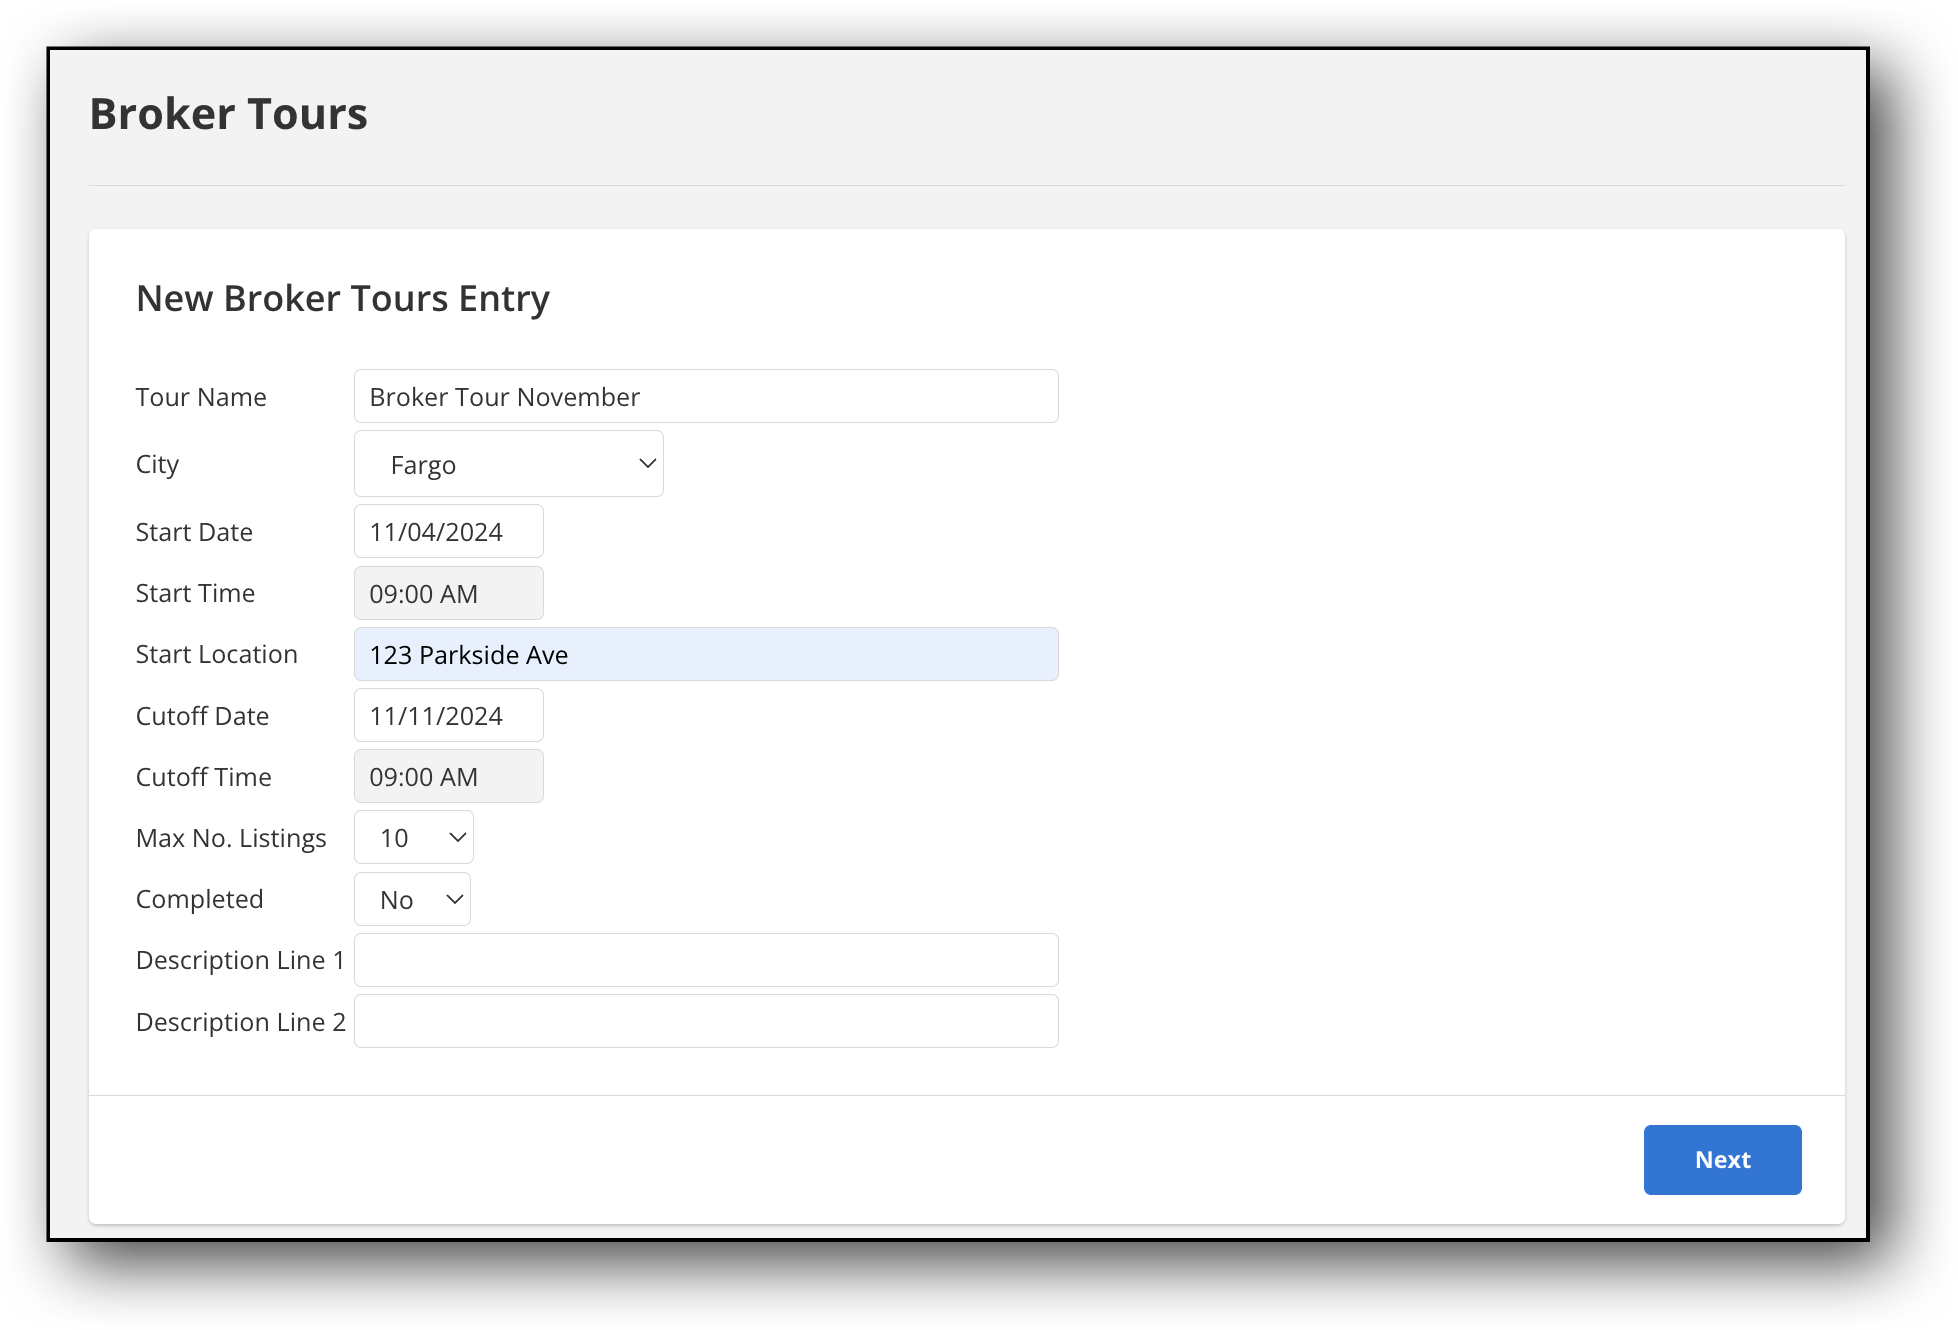Click the Description Line 2 field

tap(707, 1020)
